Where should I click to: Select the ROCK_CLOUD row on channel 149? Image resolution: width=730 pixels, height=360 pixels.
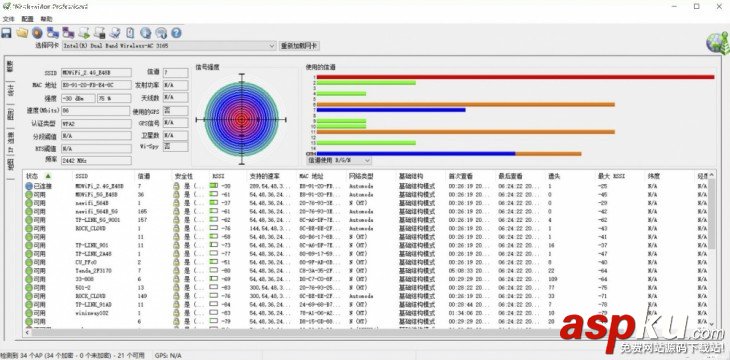click(365, 296)
